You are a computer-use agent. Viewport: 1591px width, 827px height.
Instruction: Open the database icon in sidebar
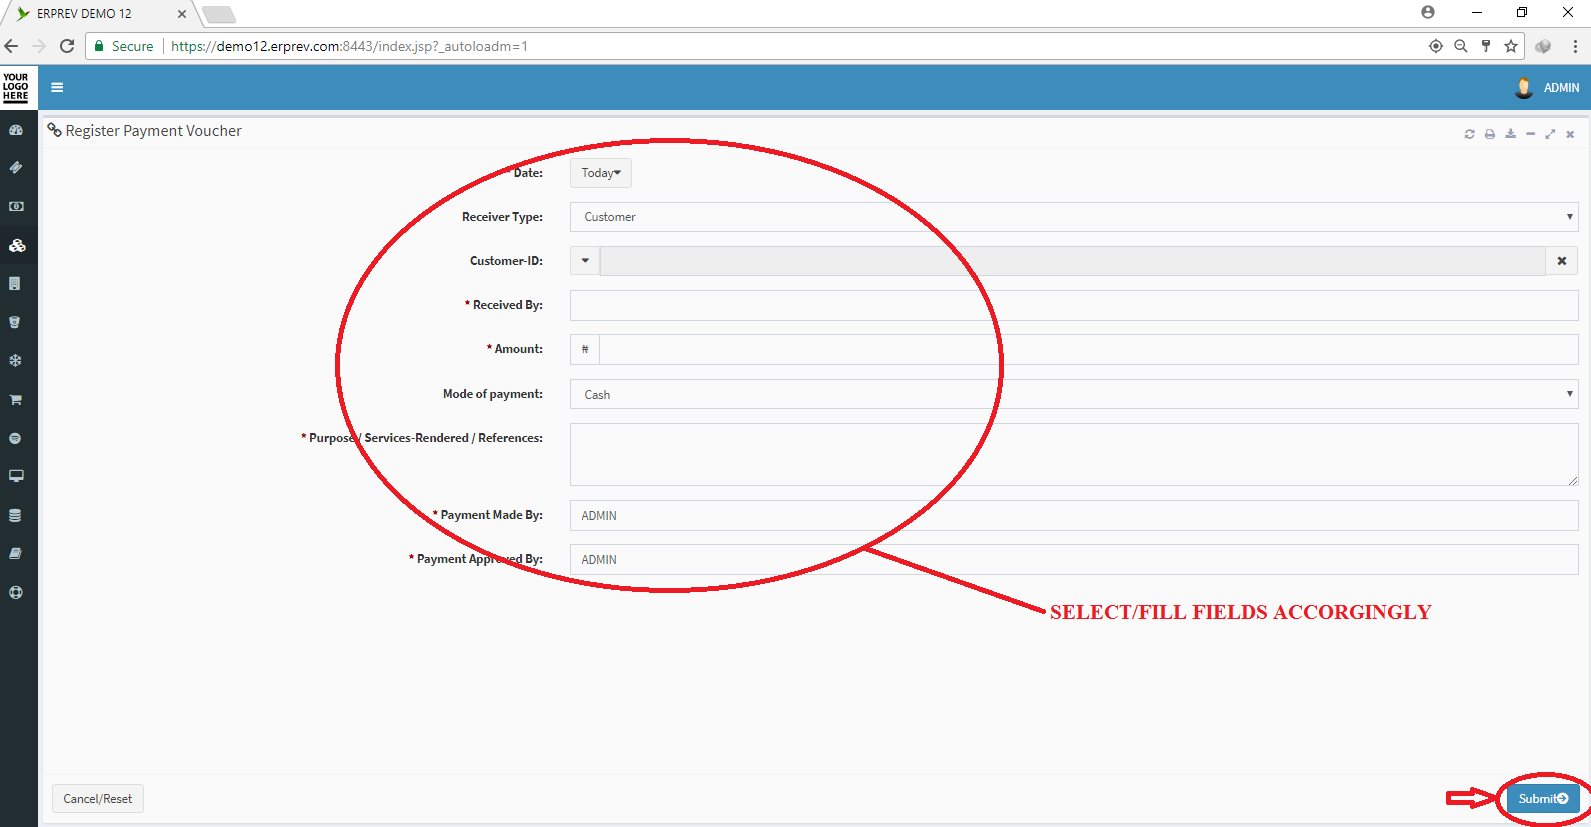coord(15,516)
